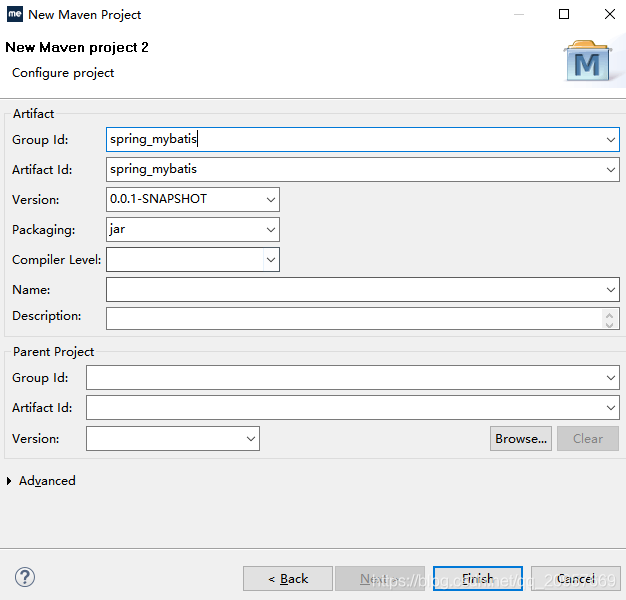Image resolution: width=626 pixels, height=600 pixels.
Task: Click the 'Packaging:' label
Action: tap(44, 230)
